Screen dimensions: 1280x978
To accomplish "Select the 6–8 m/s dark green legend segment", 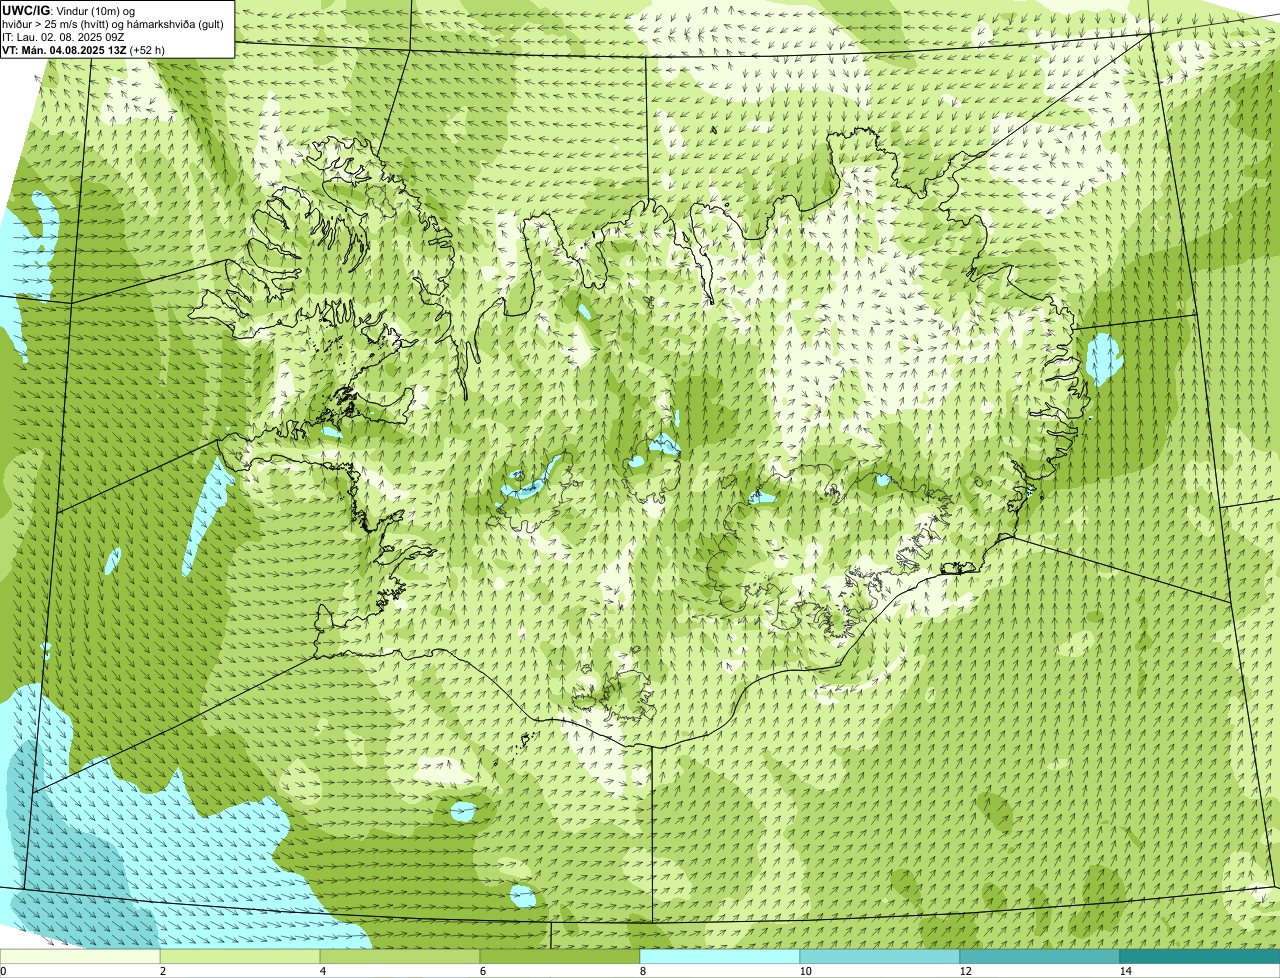I will pos(560,956).
